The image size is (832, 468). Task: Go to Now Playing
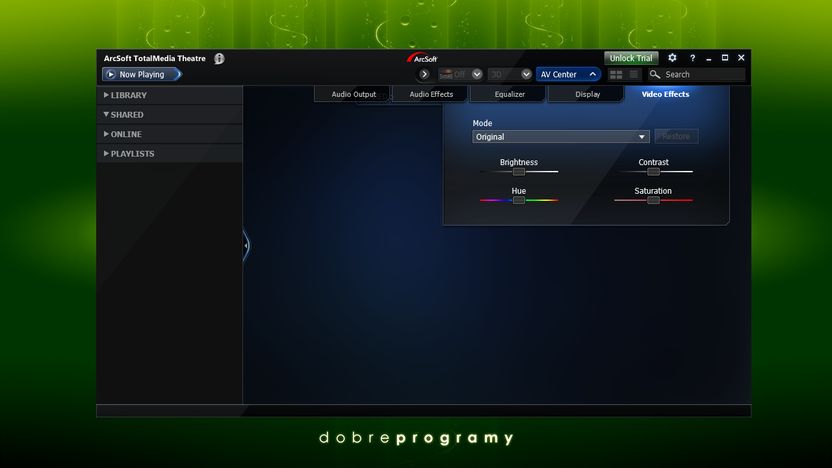(142, 74)
